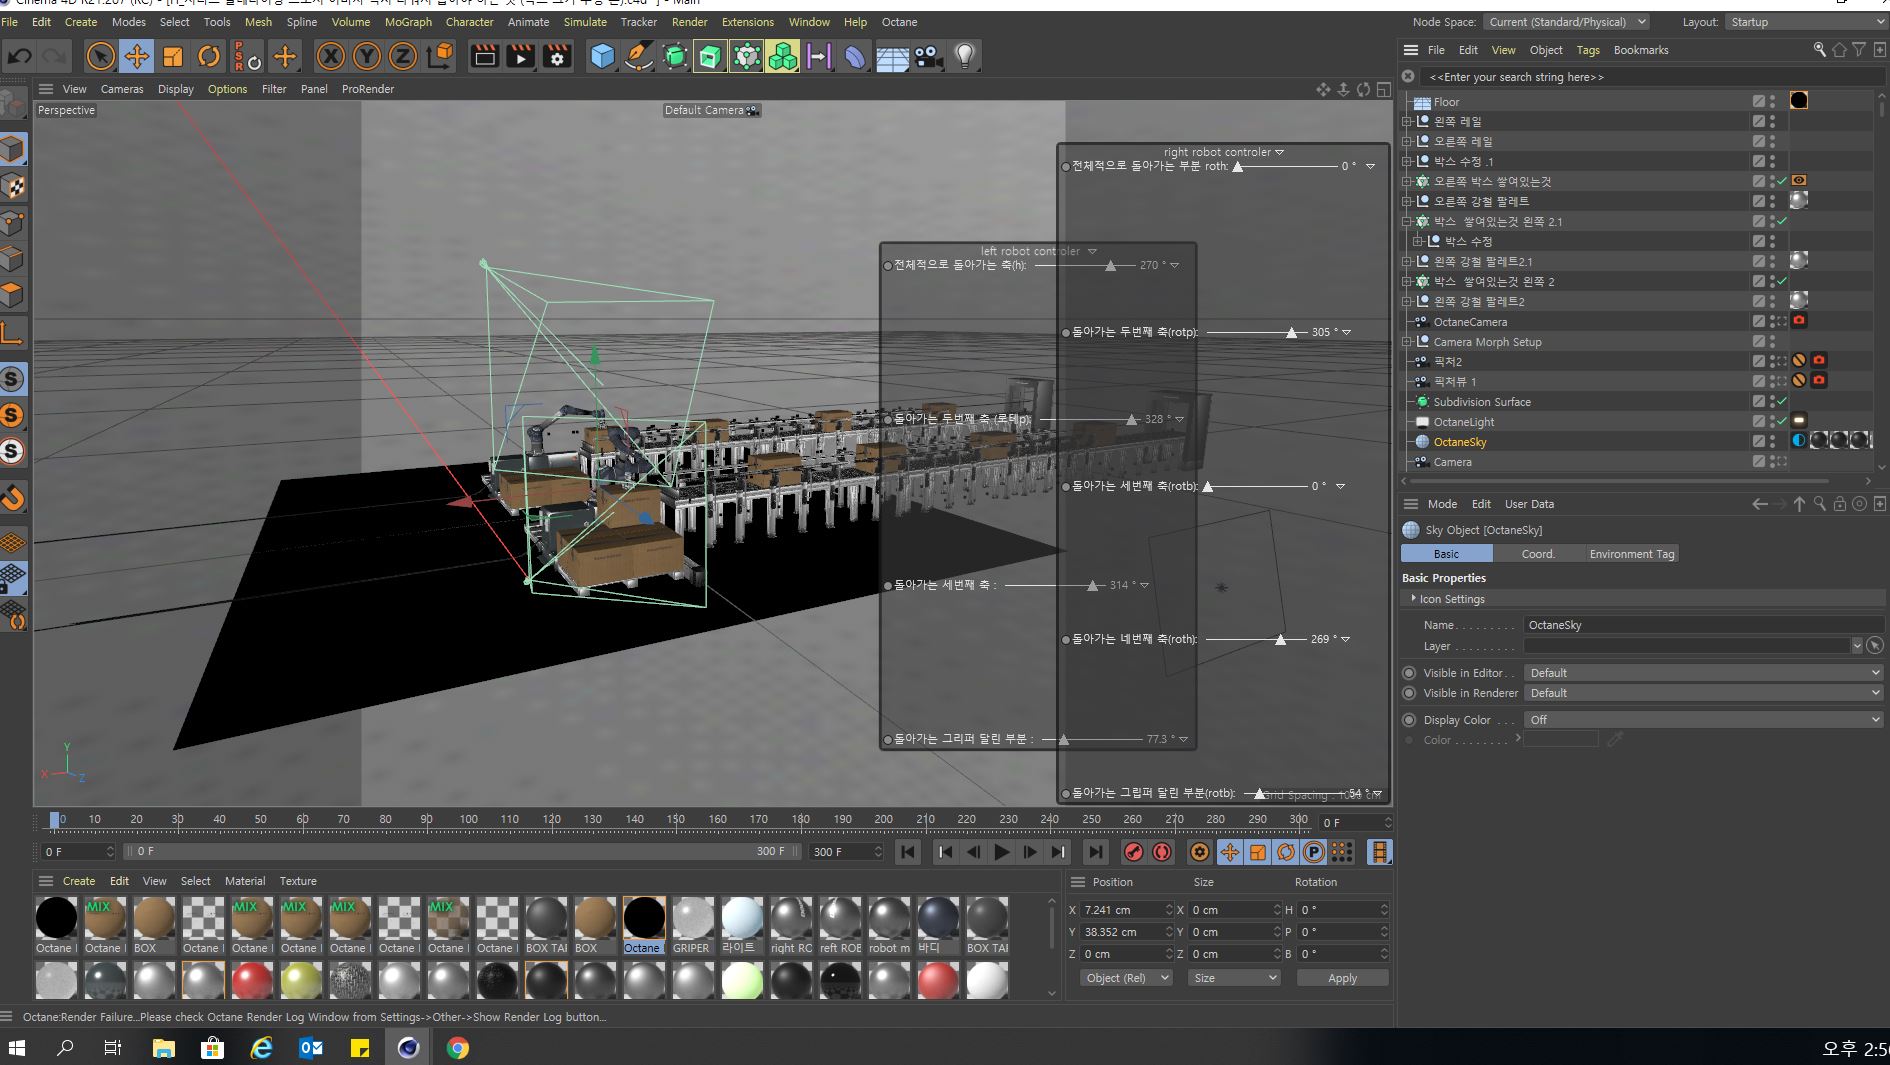Switch to Polygons mode icon
This screenshot has width=1890, height=1065.
point(12,295)
